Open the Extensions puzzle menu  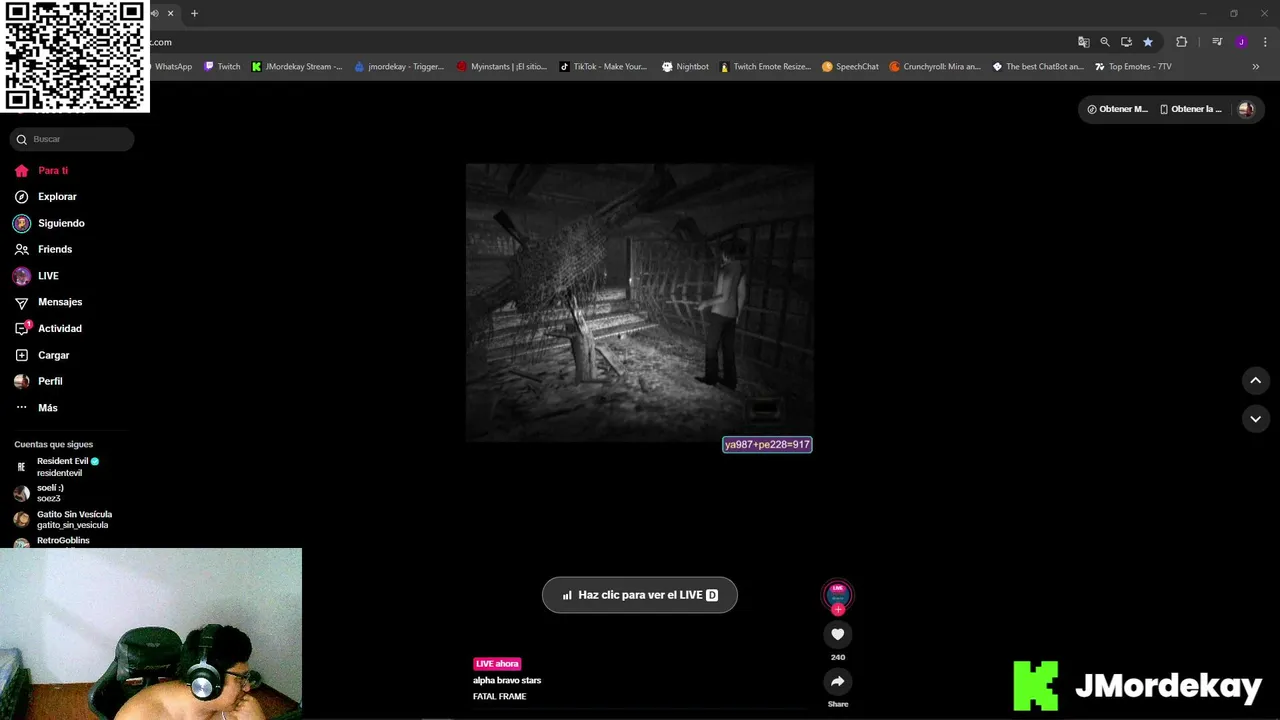point(1181,42)
